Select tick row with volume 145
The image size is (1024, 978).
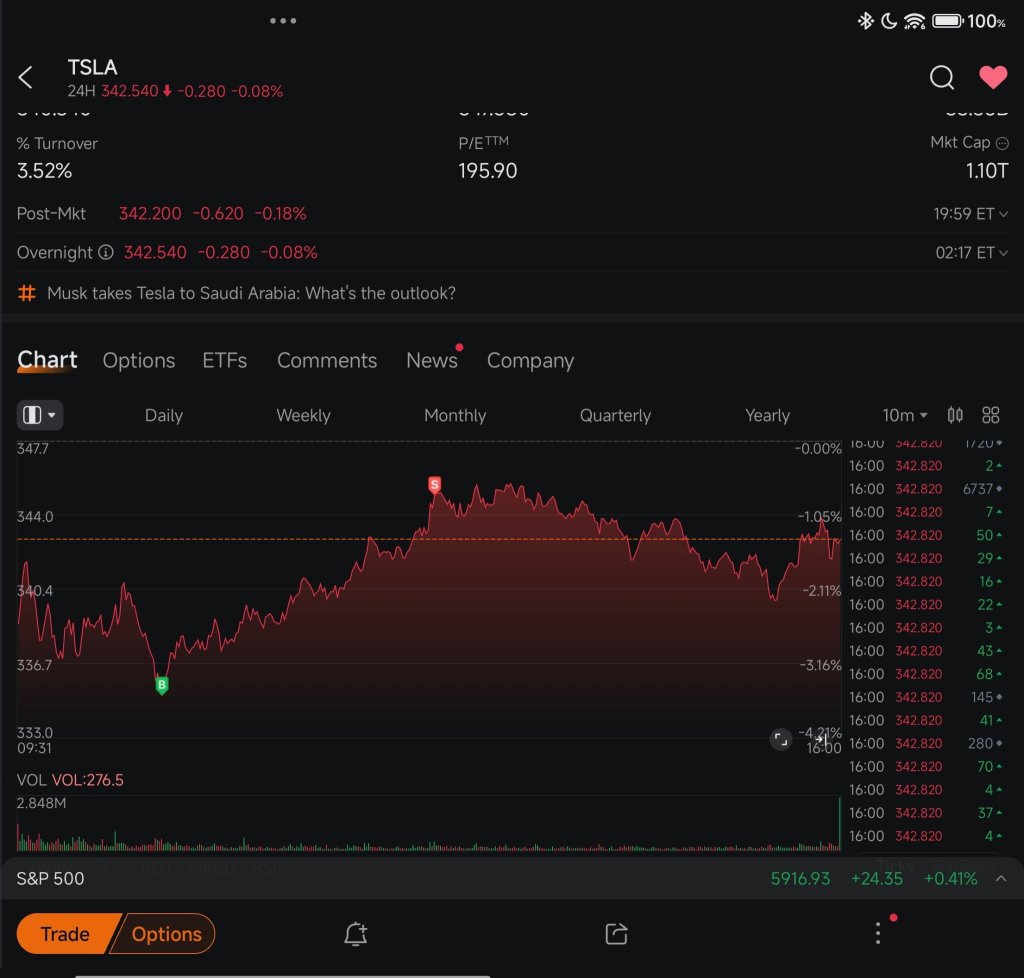coord(926,697)
